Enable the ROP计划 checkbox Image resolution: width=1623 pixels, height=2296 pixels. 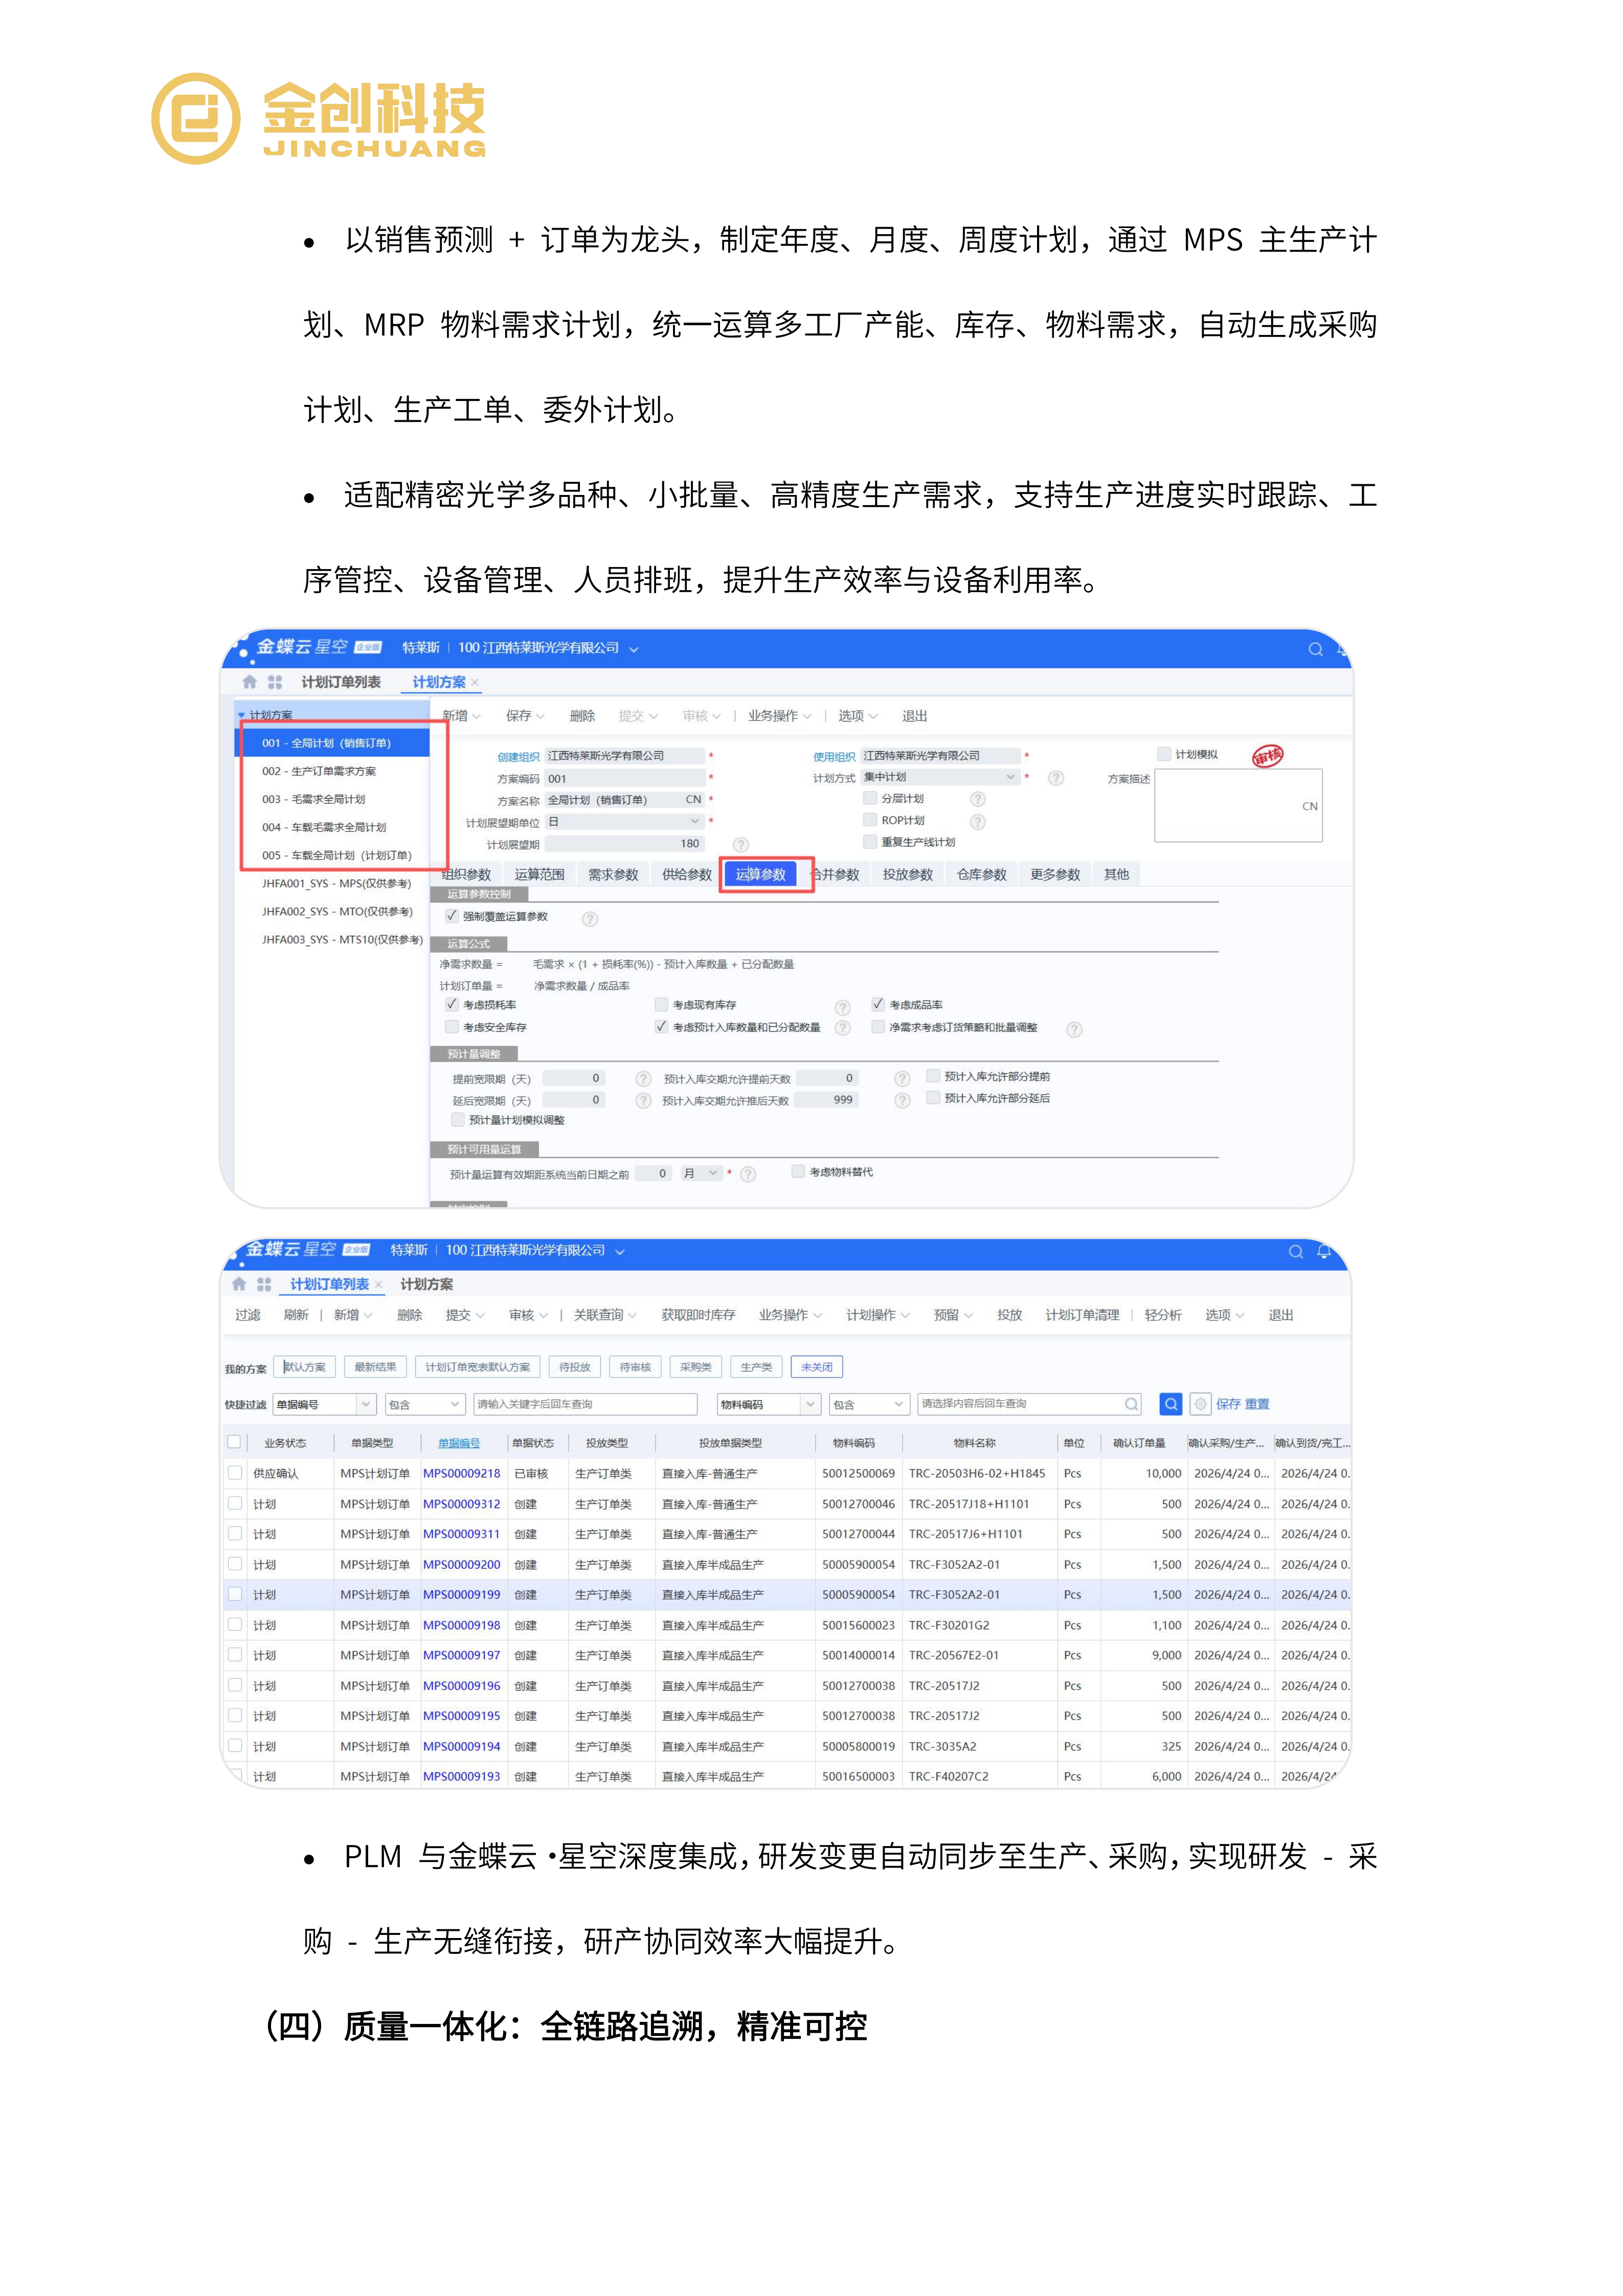(870, 820)
